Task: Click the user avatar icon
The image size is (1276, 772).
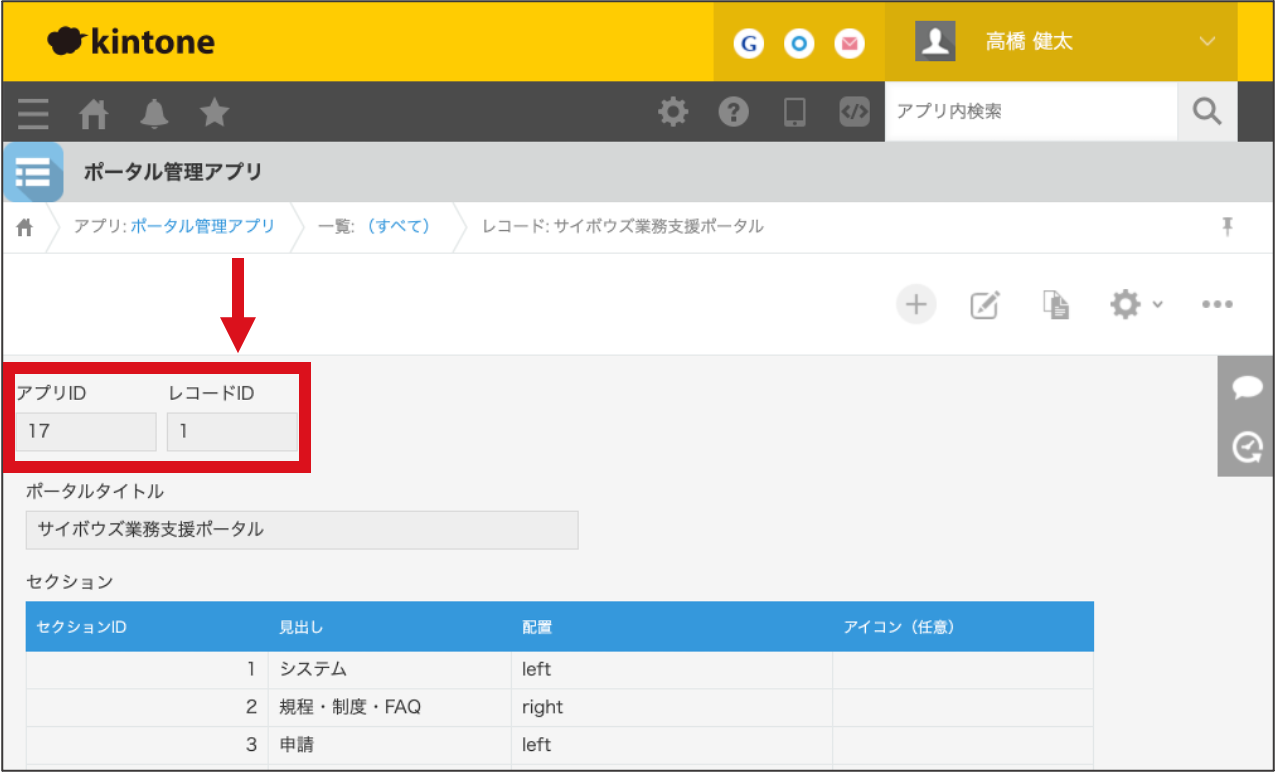Action: [935, 41]
